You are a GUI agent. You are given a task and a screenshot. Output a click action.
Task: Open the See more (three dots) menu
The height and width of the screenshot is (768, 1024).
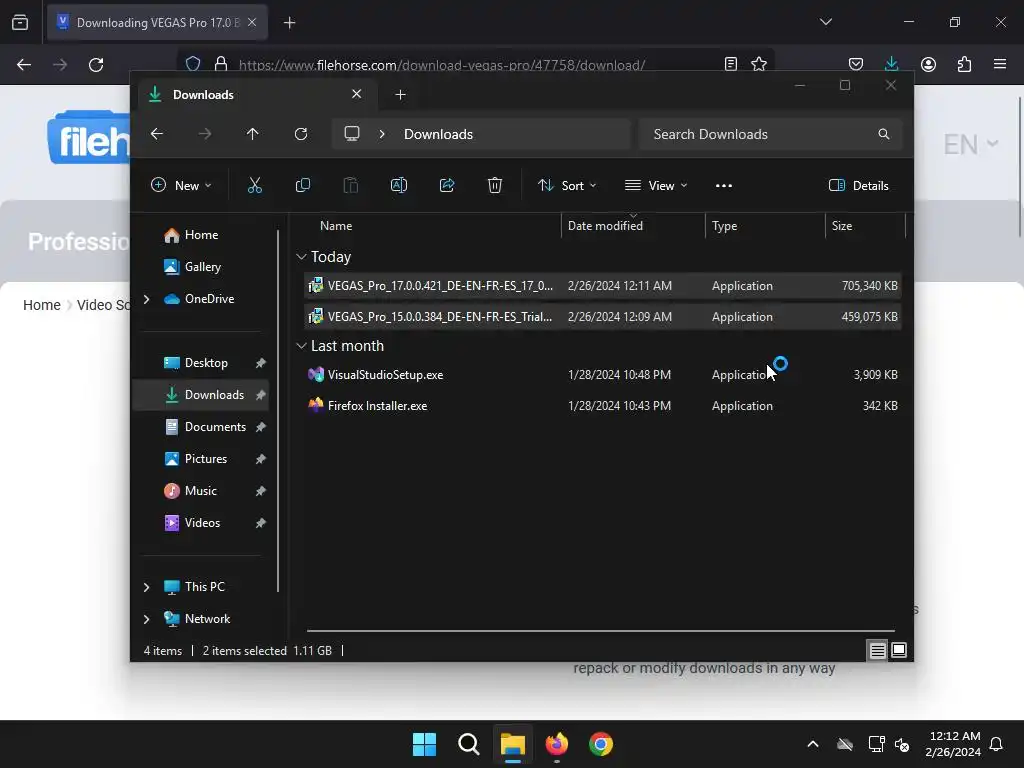pyautogui.click(x=724, y=185)
